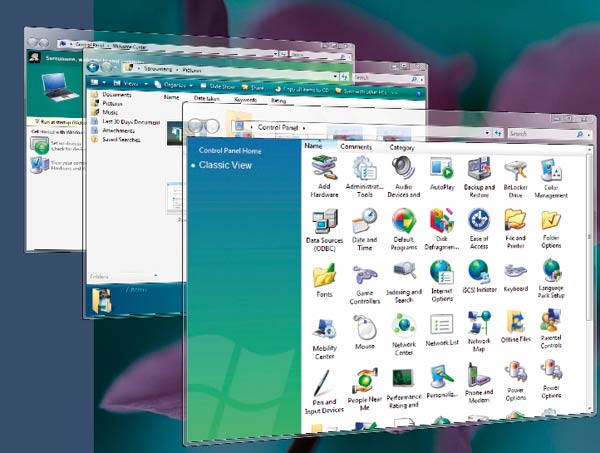This screenshot has height=453, width=600.
Task: Open Data Sources (ODBC) icon
Action: (x=324, y=221)
